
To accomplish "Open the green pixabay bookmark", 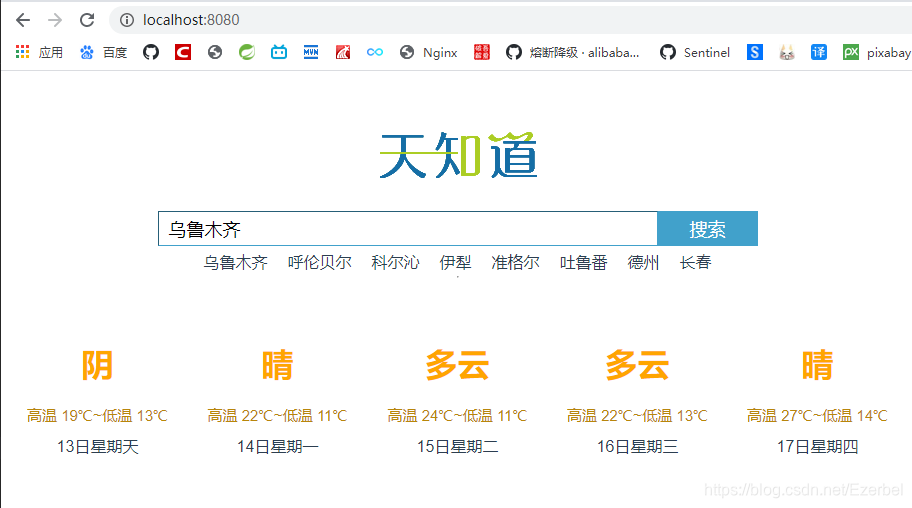I will (x=877, y=52).
